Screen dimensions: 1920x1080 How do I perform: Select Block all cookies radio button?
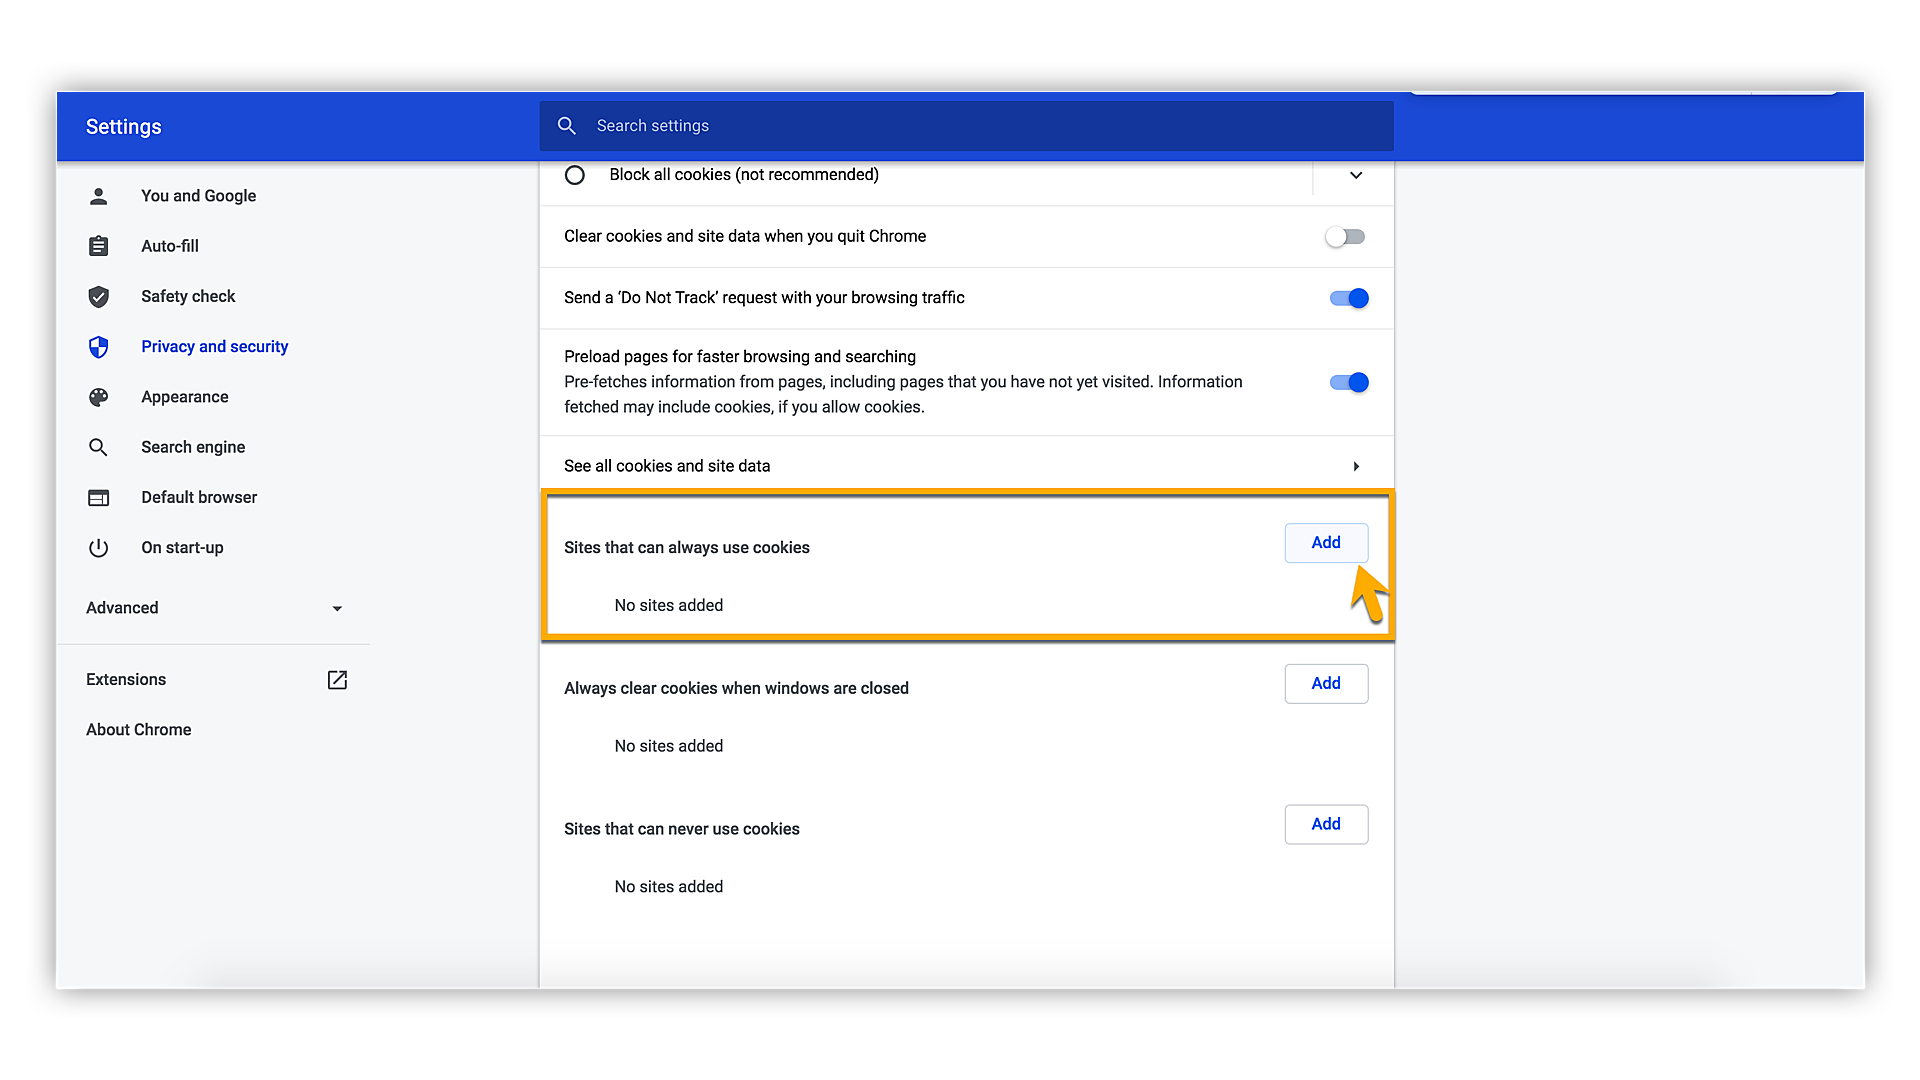pos(575,175)
